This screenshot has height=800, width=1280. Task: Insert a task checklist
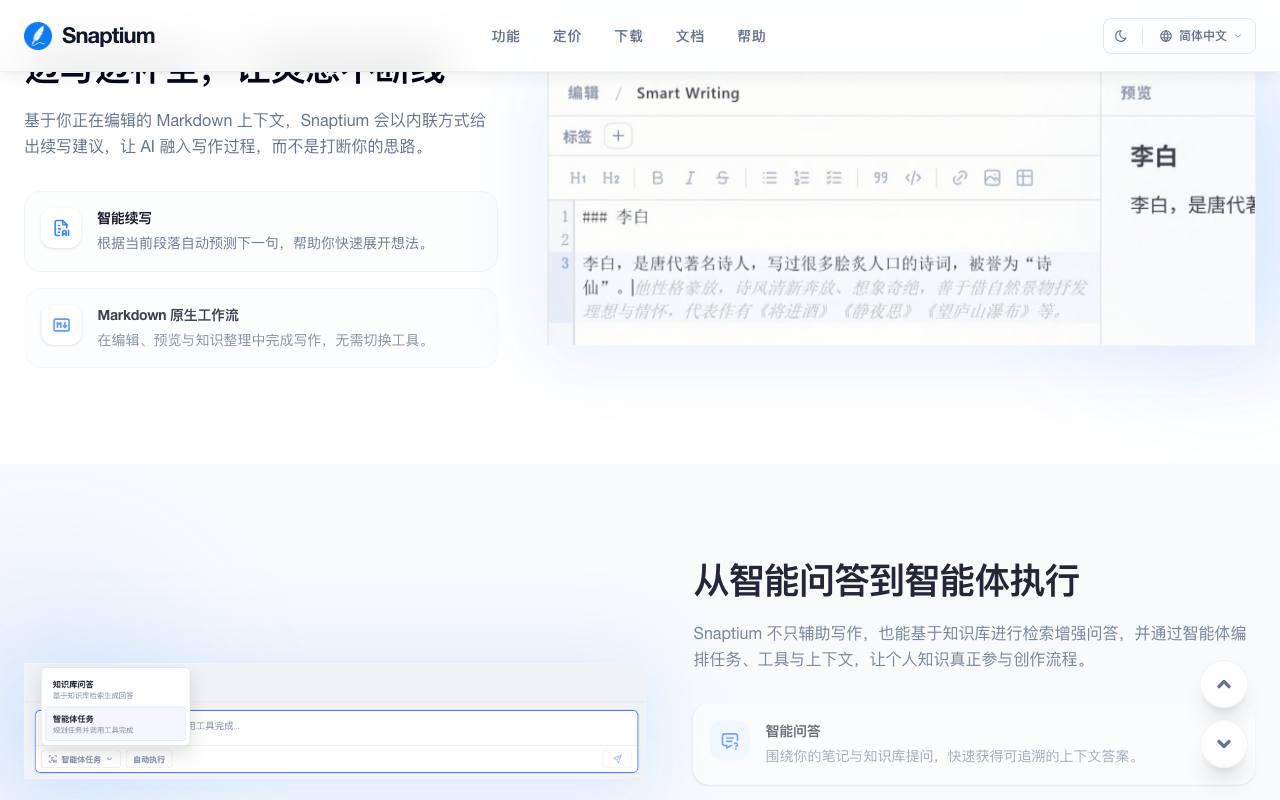point(834,178)
